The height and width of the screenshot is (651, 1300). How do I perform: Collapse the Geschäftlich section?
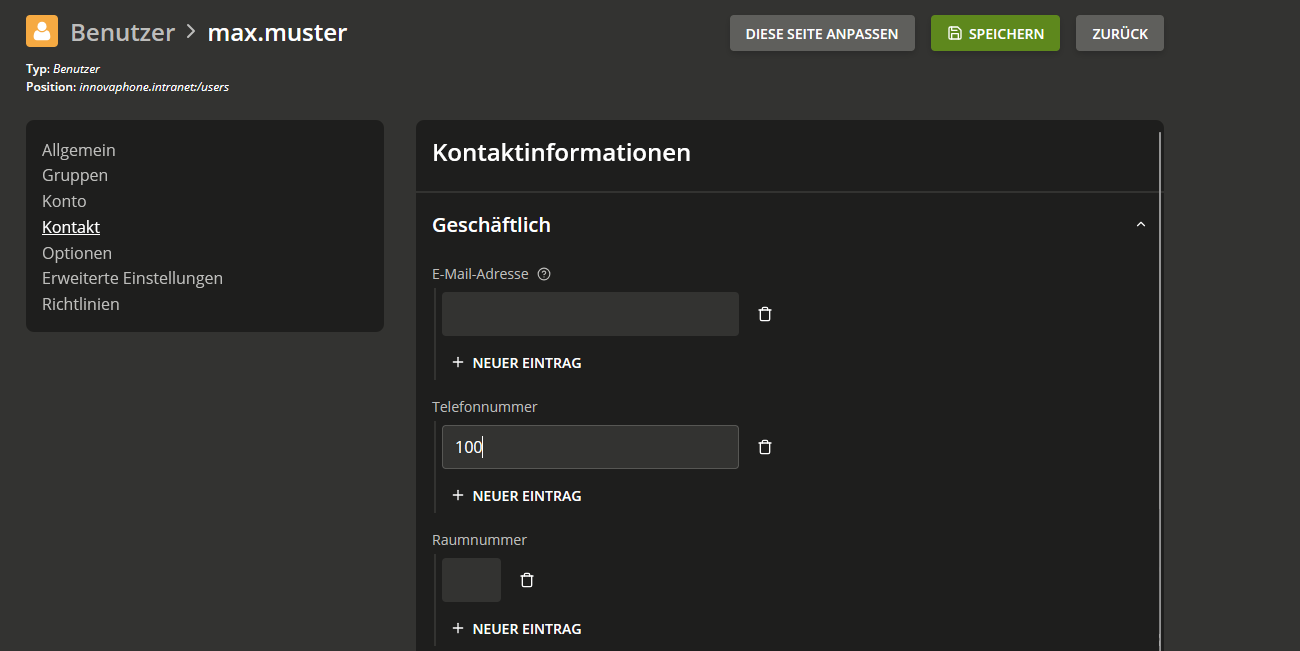tap(1141, 225)
